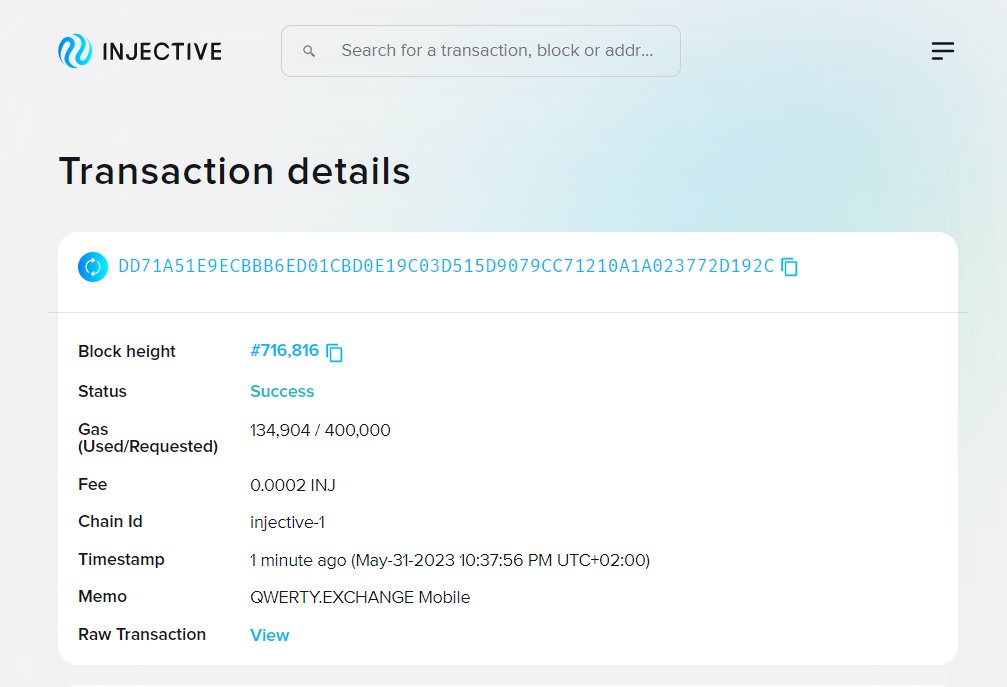Click the Block height label

pyautogui.click(x=127, y=351)
